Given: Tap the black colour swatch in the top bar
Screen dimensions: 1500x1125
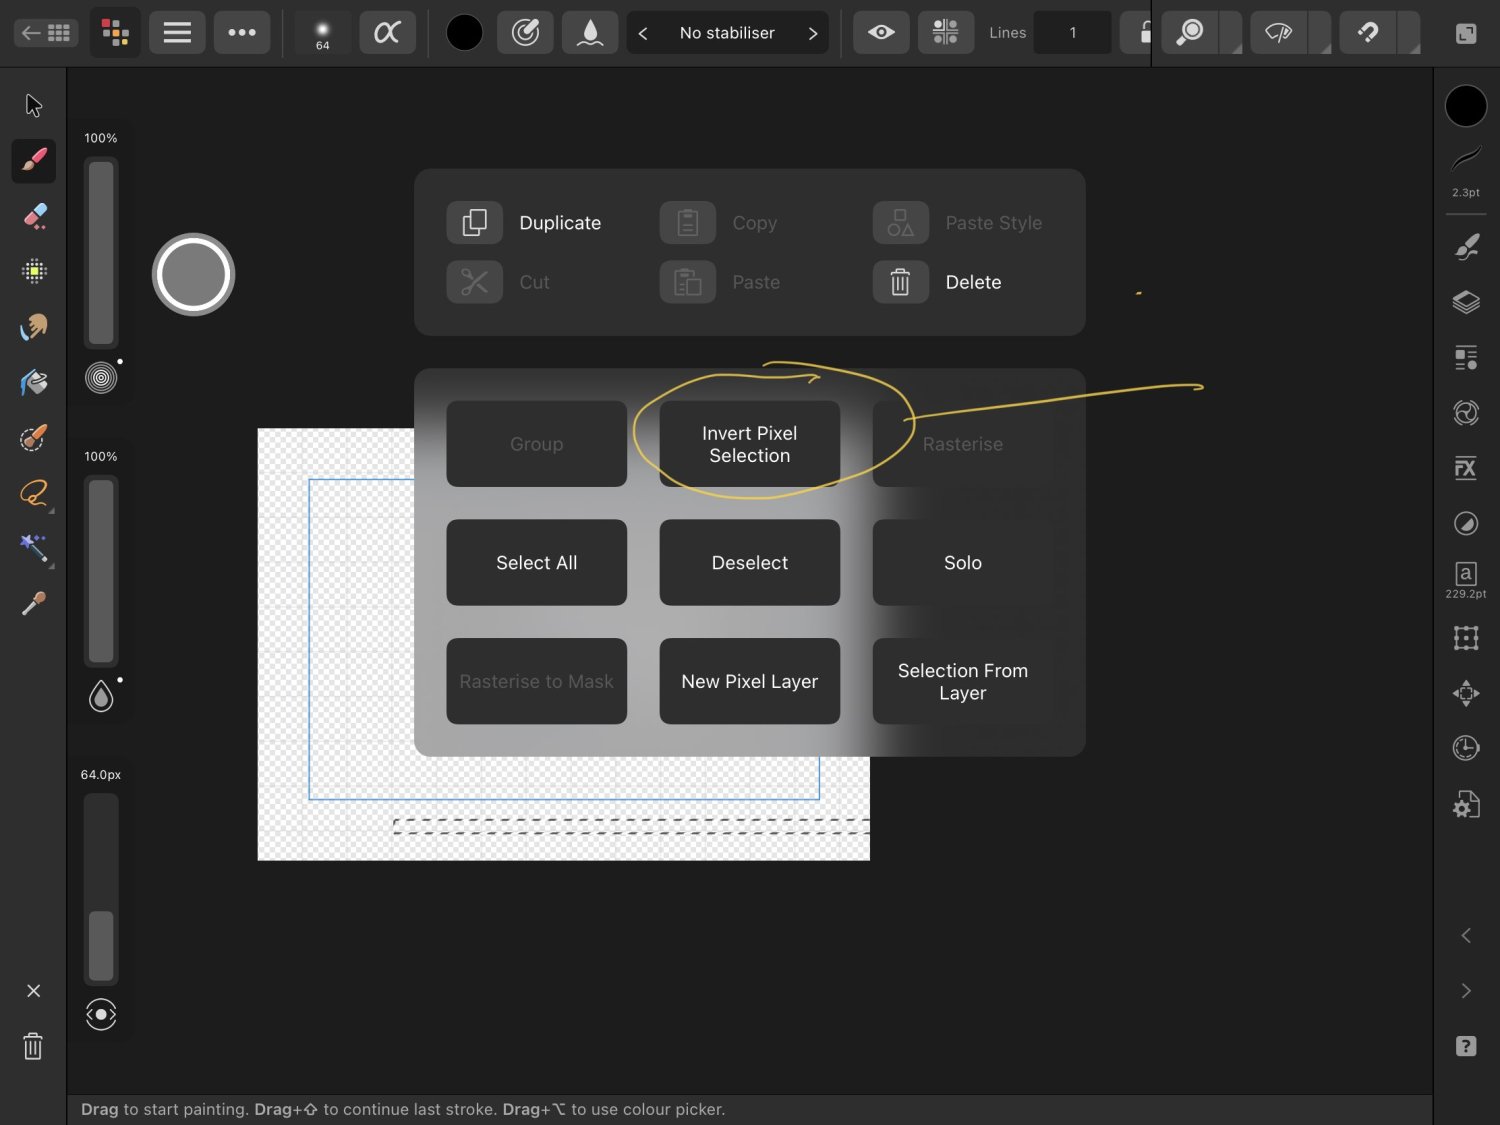Looking at the screenshot, I should 464,32.
